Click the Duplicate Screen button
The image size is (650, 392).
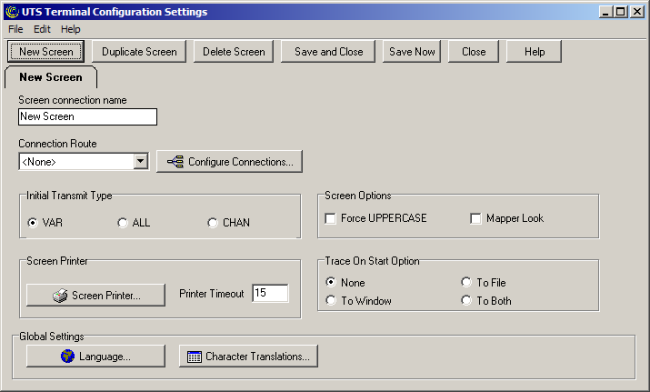tap(139, 52)
